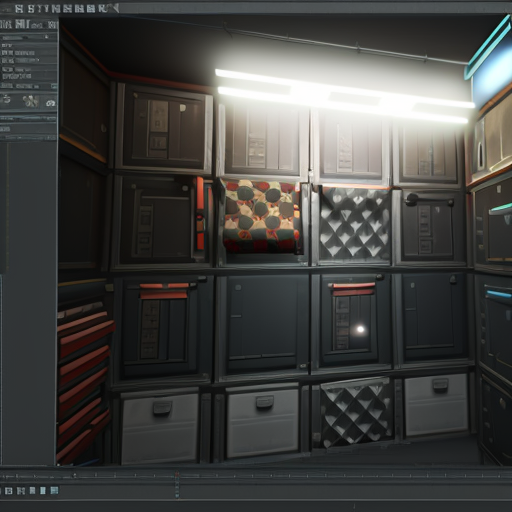This screenshot has width=512, height=512.
Task: Click the middle icon in the bottom toolbar
Action: pyautogui.click(x=32, y=490)
